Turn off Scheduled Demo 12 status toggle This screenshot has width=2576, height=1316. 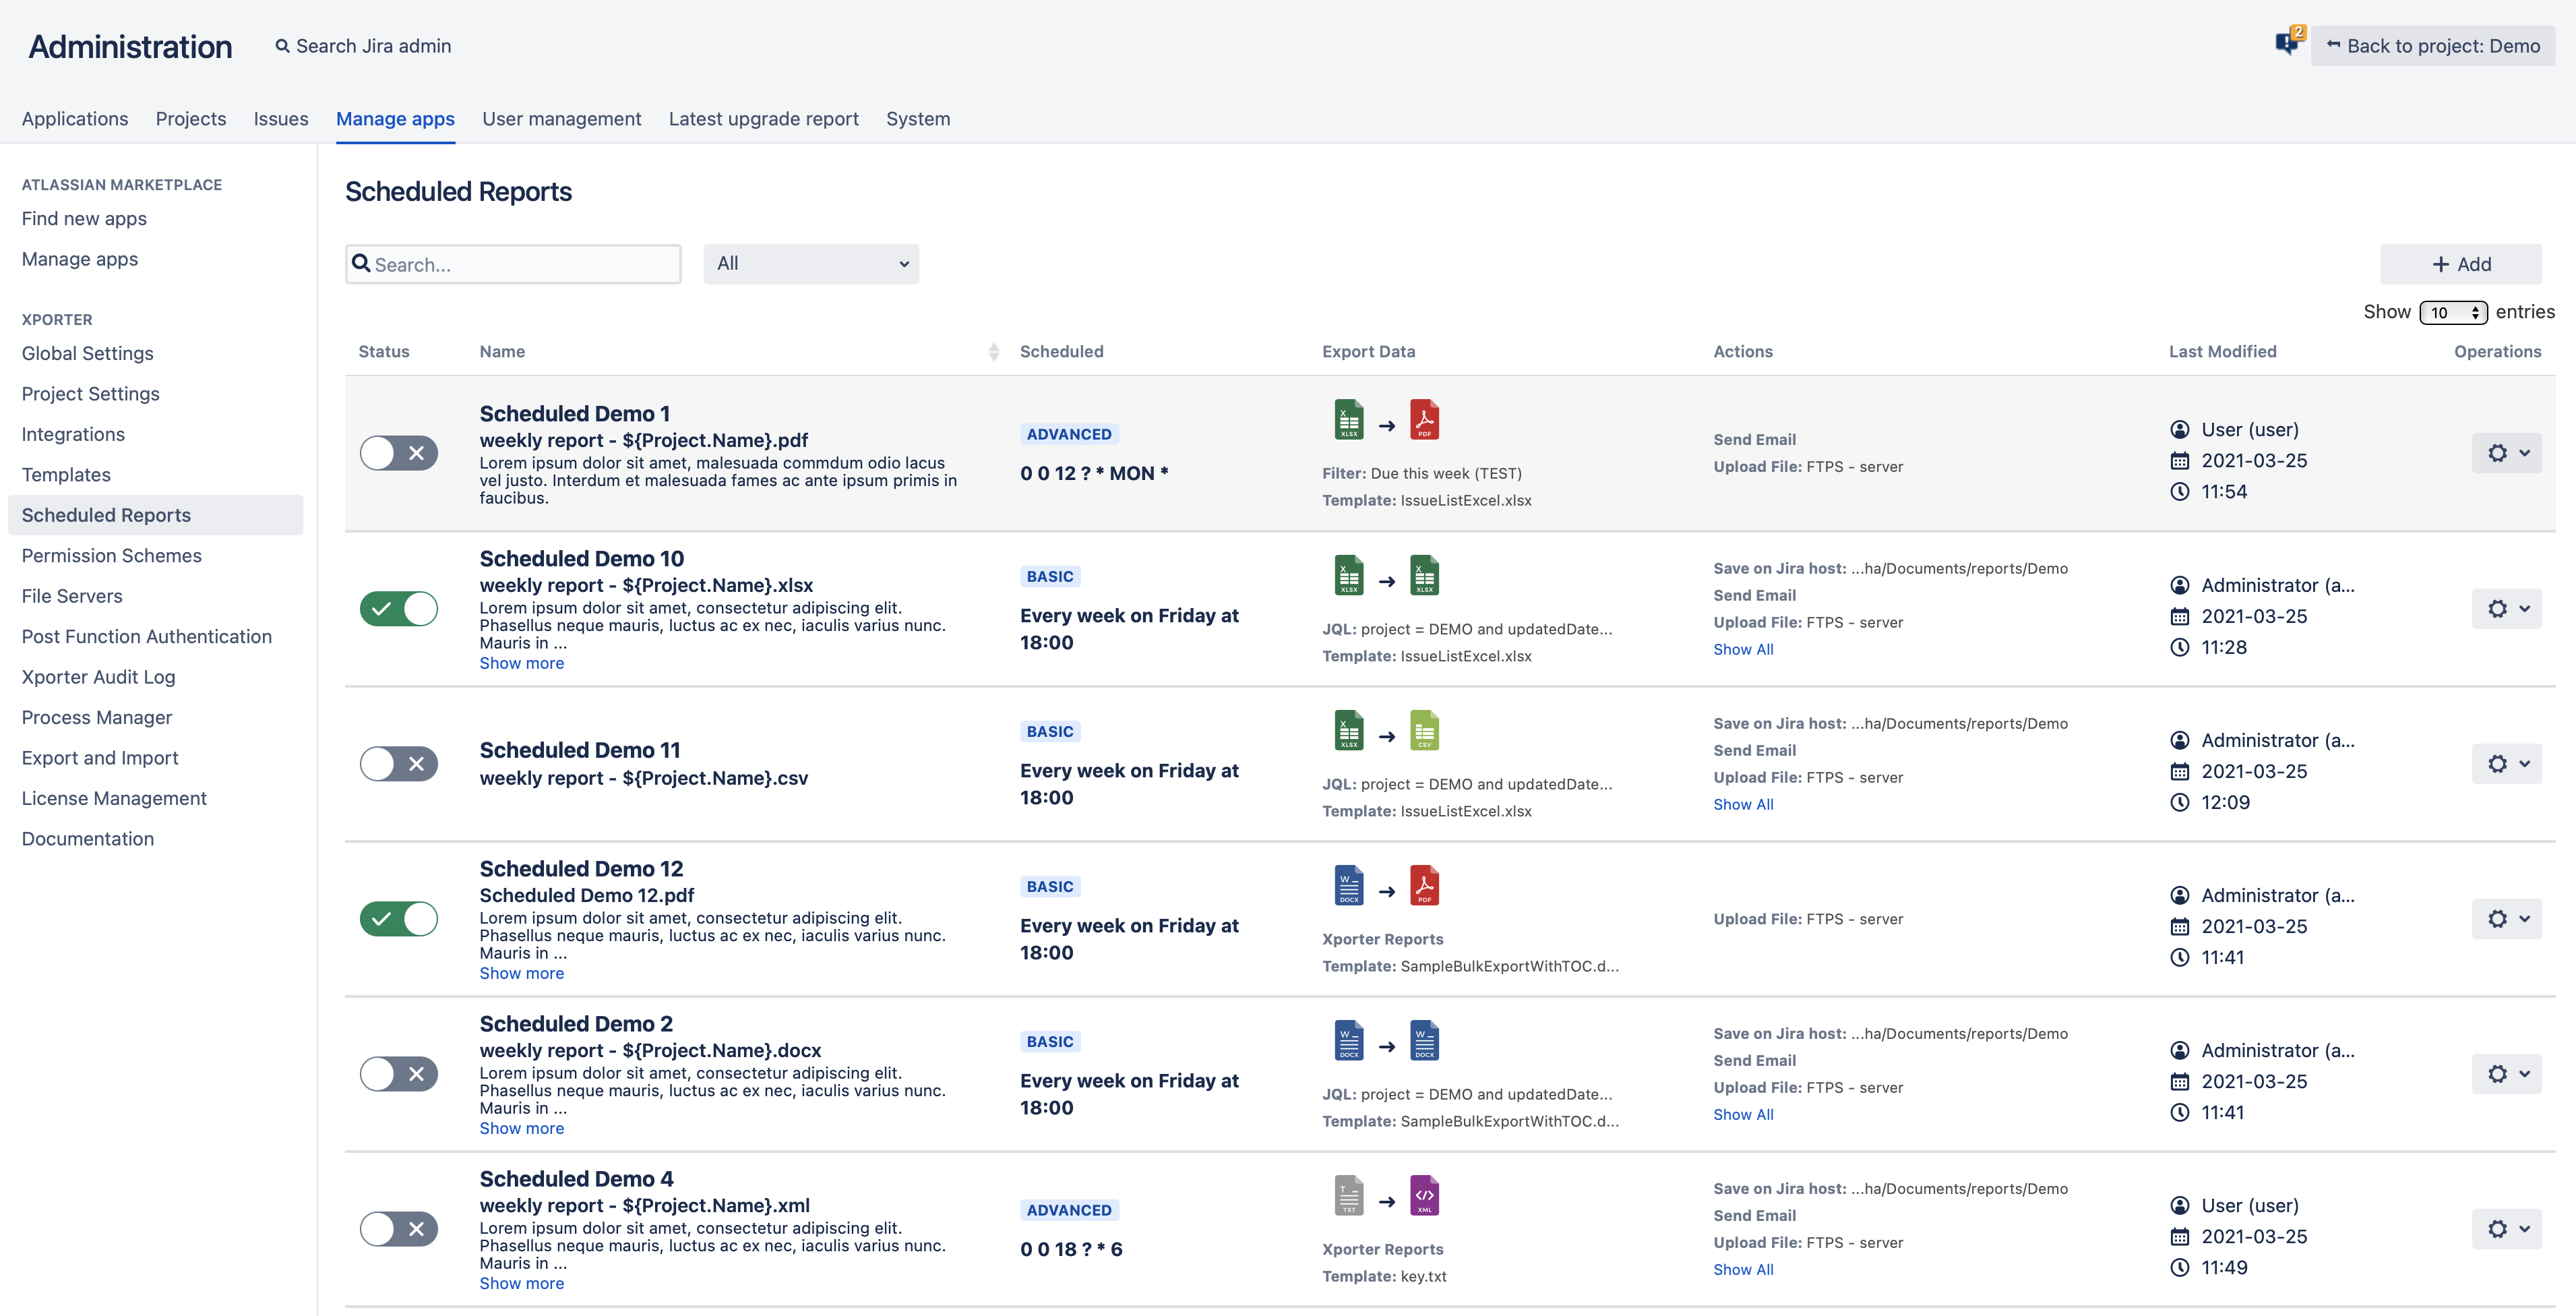tap(398, 918)
